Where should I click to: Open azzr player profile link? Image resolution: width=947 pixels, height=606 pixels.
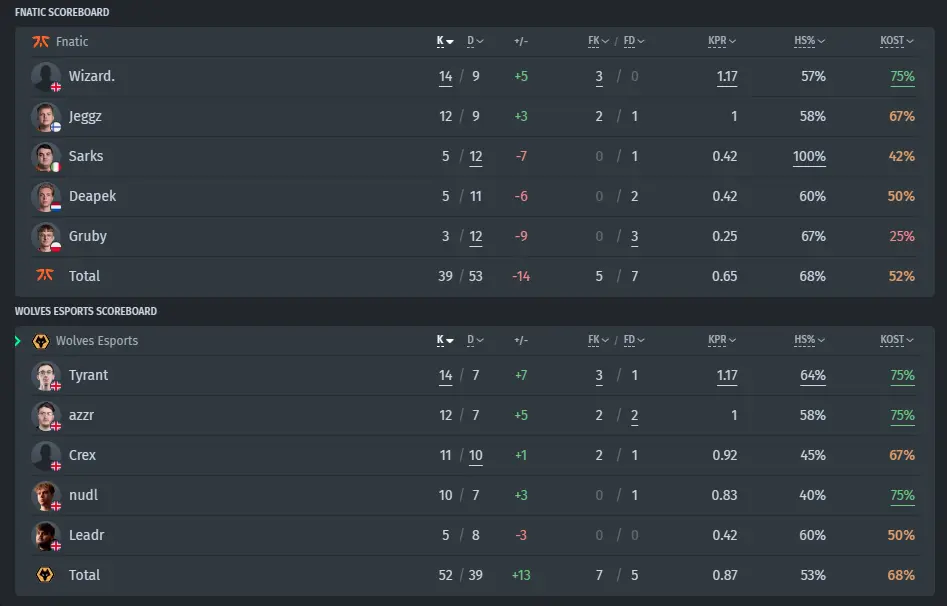coord(82,415)
